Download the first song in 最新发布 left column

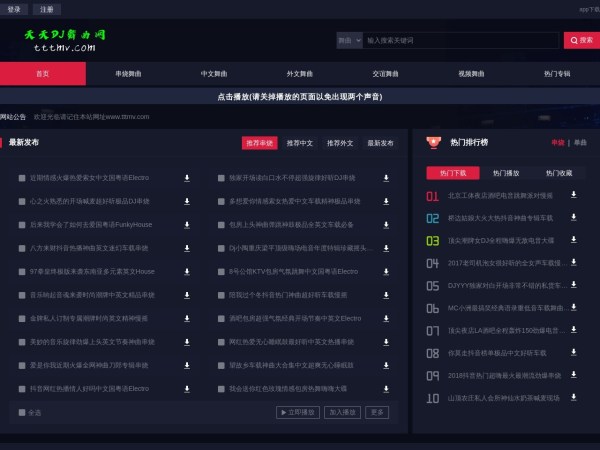(x=187, y=177)
